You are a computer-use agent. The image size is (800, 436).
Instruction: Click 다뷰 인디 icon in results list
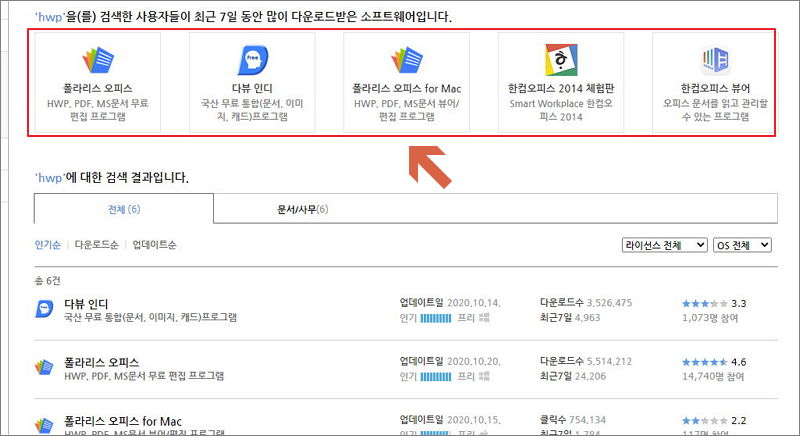click(44, 309)
